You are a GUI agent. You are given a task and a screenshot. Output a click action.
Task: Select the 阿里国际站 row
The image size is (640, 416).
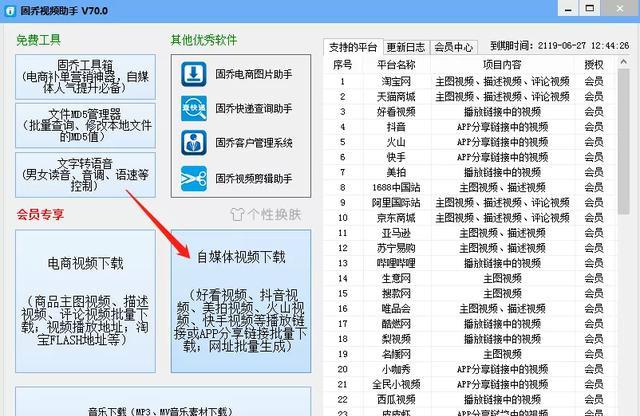pos(469,202)
